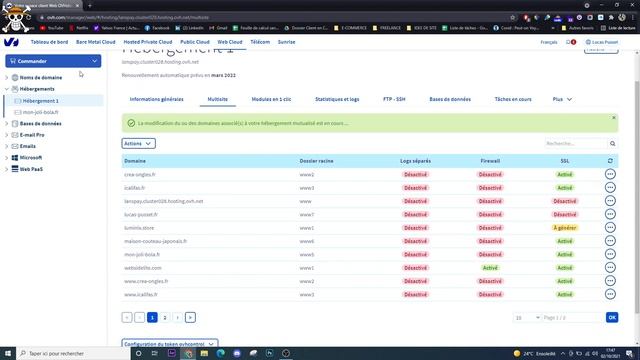
Task: Click the OVH logo
Action: [x=11, y=42]
